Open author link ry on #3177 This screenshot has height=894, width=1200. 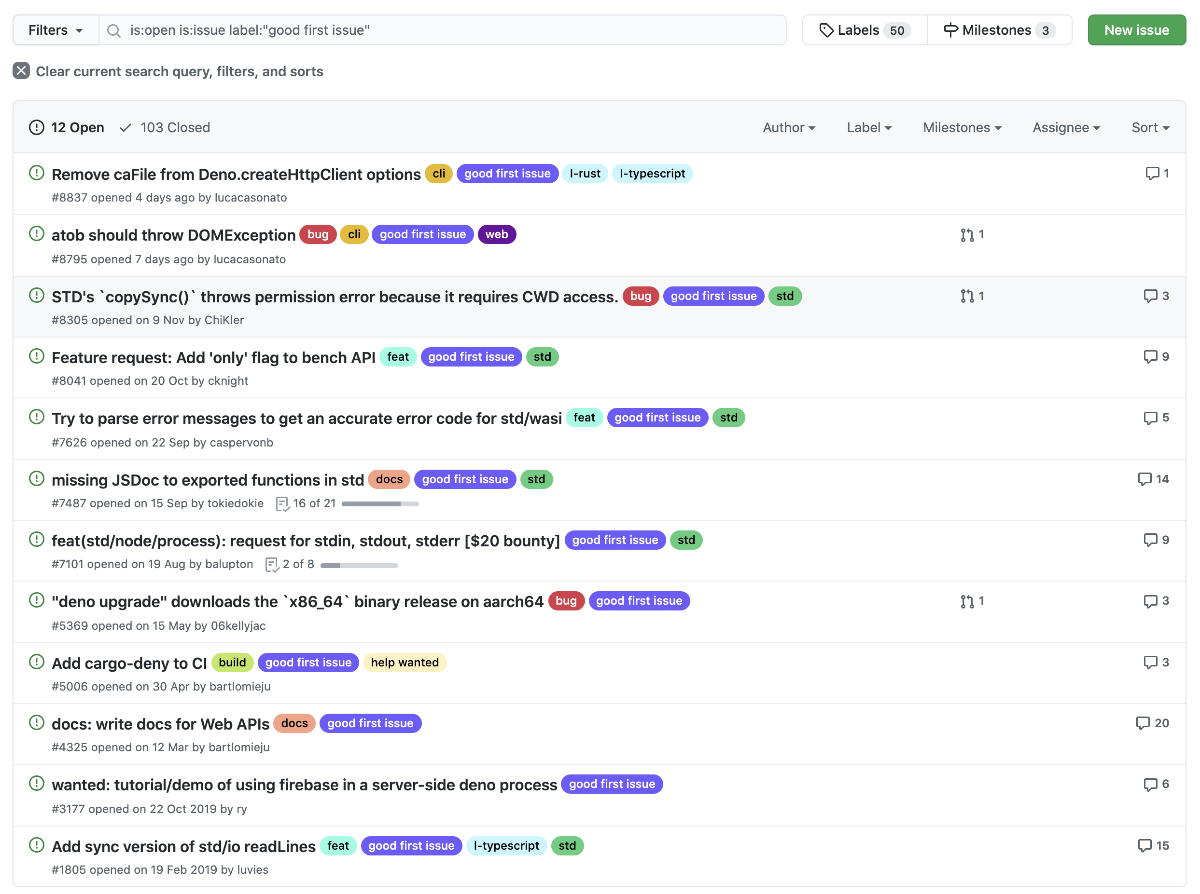tap(241, 809)
